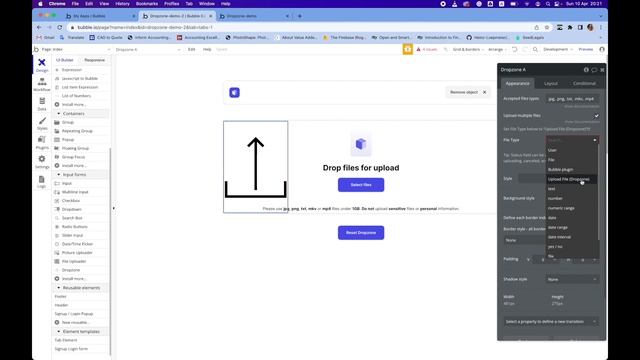Switch to the Layout tab
Image resolution: width=640 pixels, height=360 pixels.
pos(551,83)
